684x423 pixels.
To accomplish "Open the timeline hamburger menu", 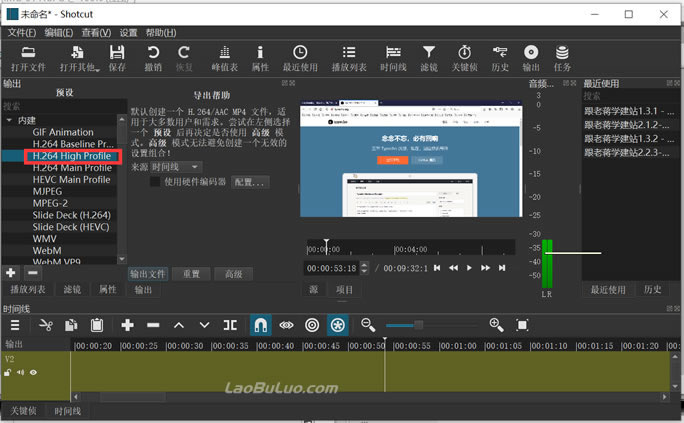I will click(15, 325).
